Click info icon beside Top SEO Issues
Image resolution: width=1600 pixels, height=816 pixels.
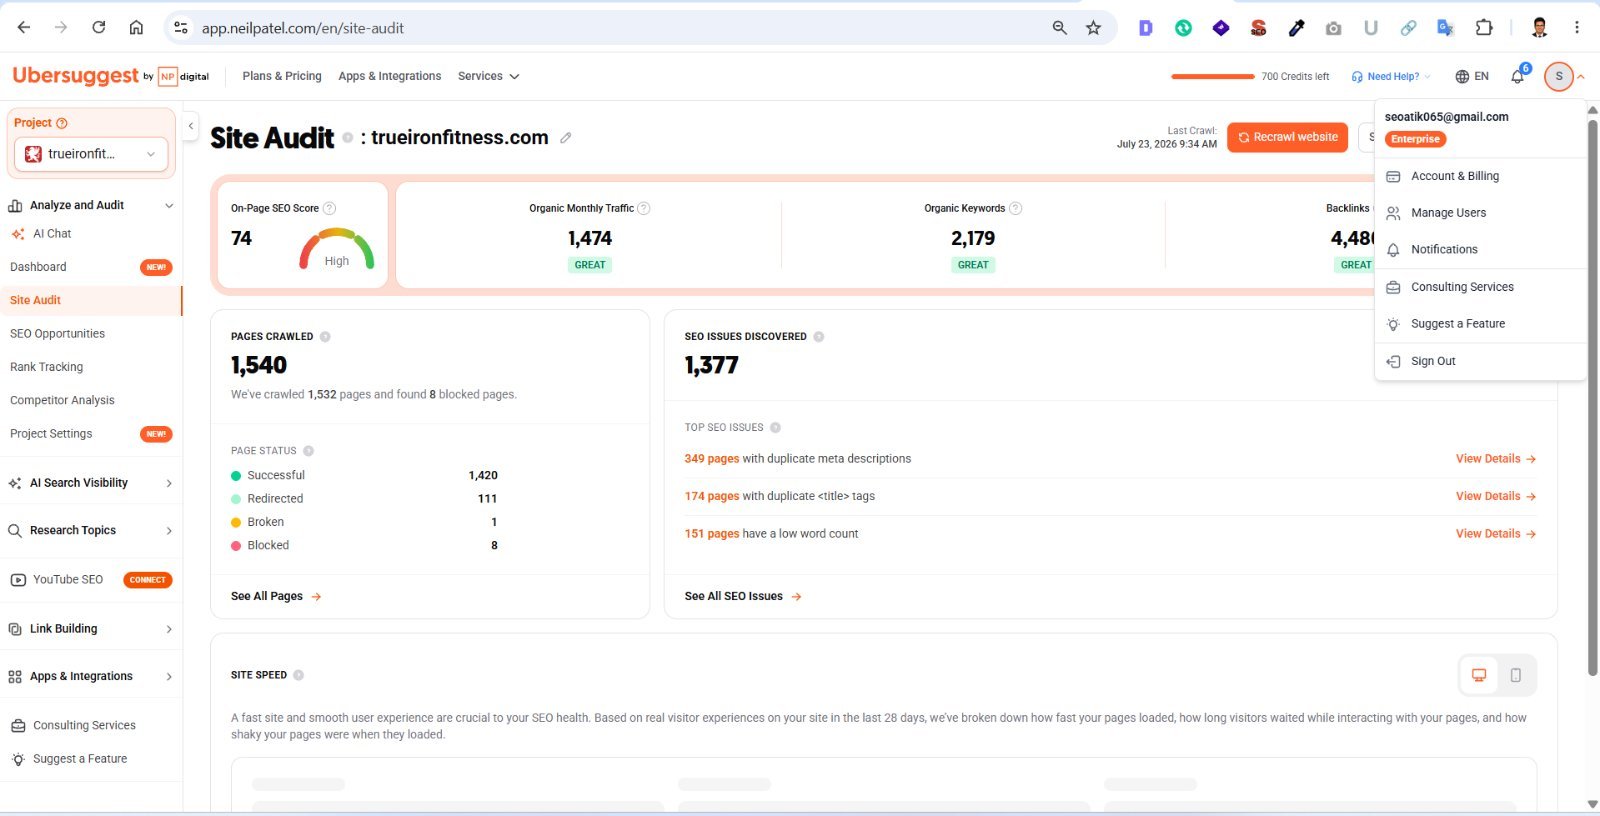click(x=775, y=428)
